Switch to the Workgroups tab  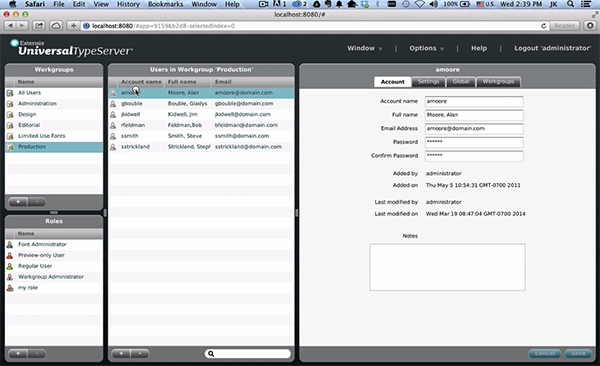coord(498,82)
